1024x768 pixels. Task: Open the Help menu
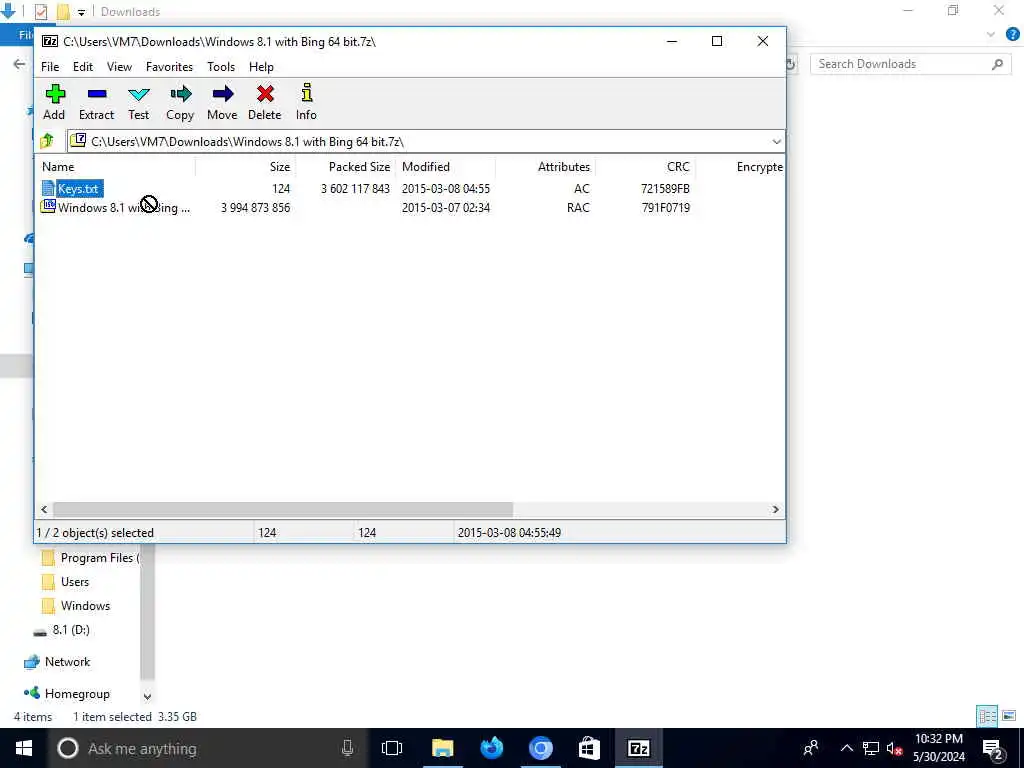click(x=261, y=67)
